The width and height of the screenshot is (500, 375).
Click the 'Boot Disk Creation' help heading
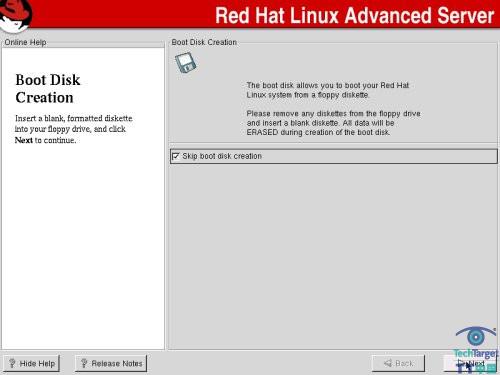[48, 89]
